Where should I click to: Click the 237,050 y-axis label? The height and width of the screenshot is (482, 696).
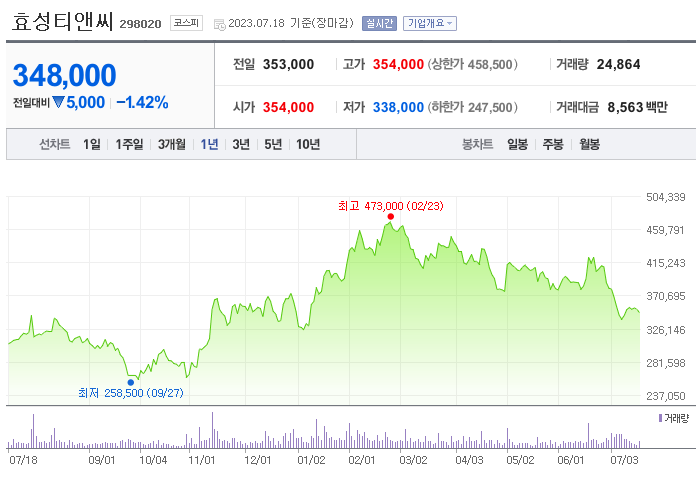666,396
